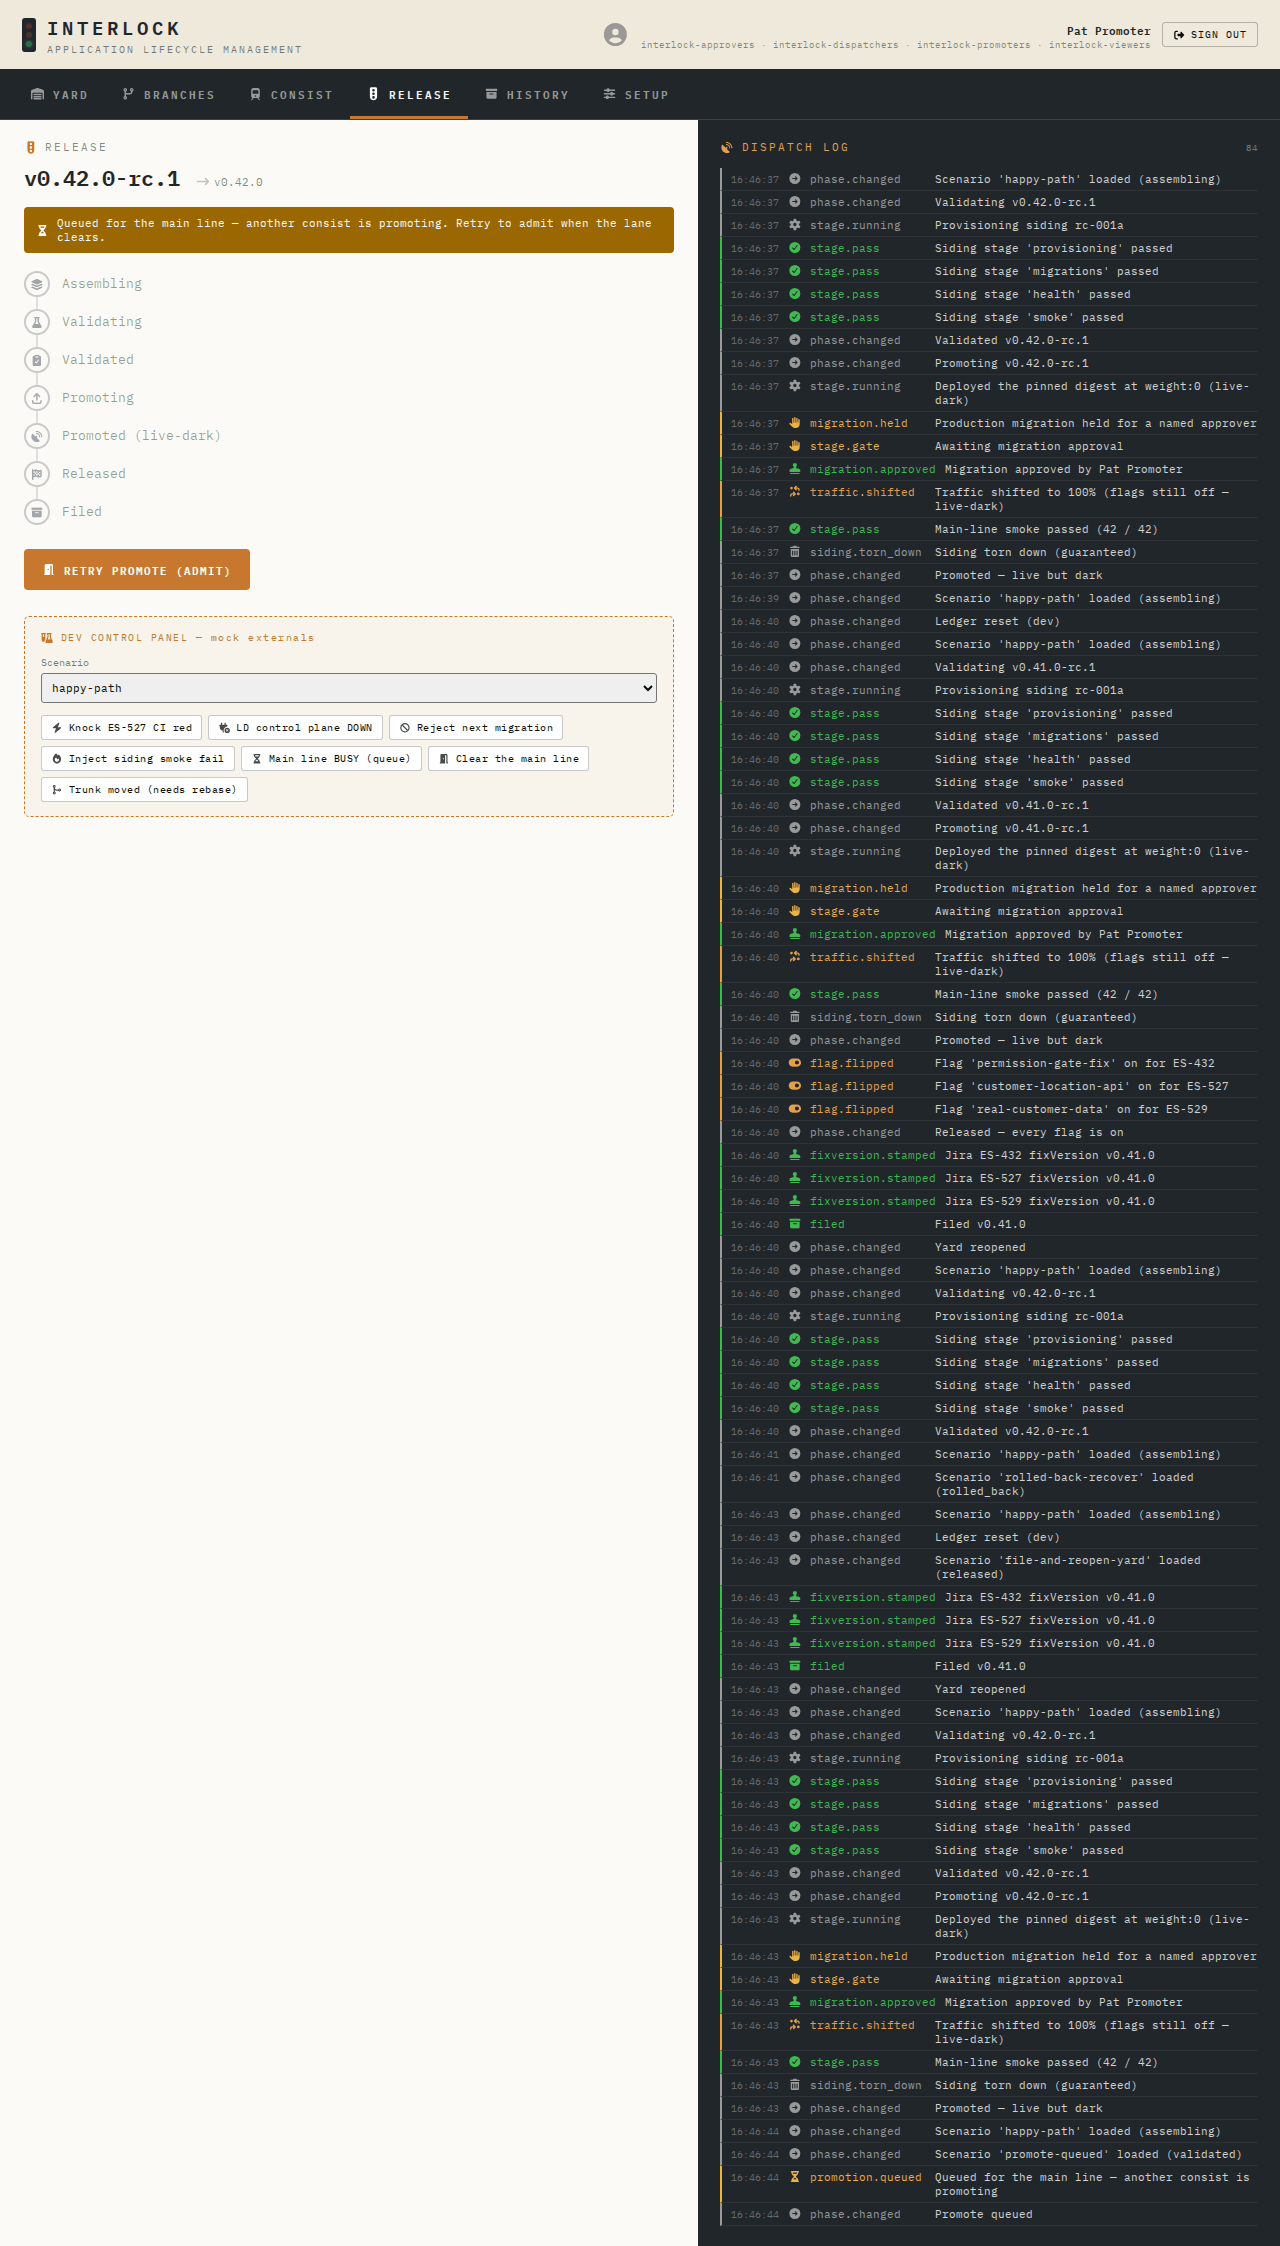Click the dispatch log count '84'
The width and height of the screenshot is (1280, 2246).
[1252, 148]
